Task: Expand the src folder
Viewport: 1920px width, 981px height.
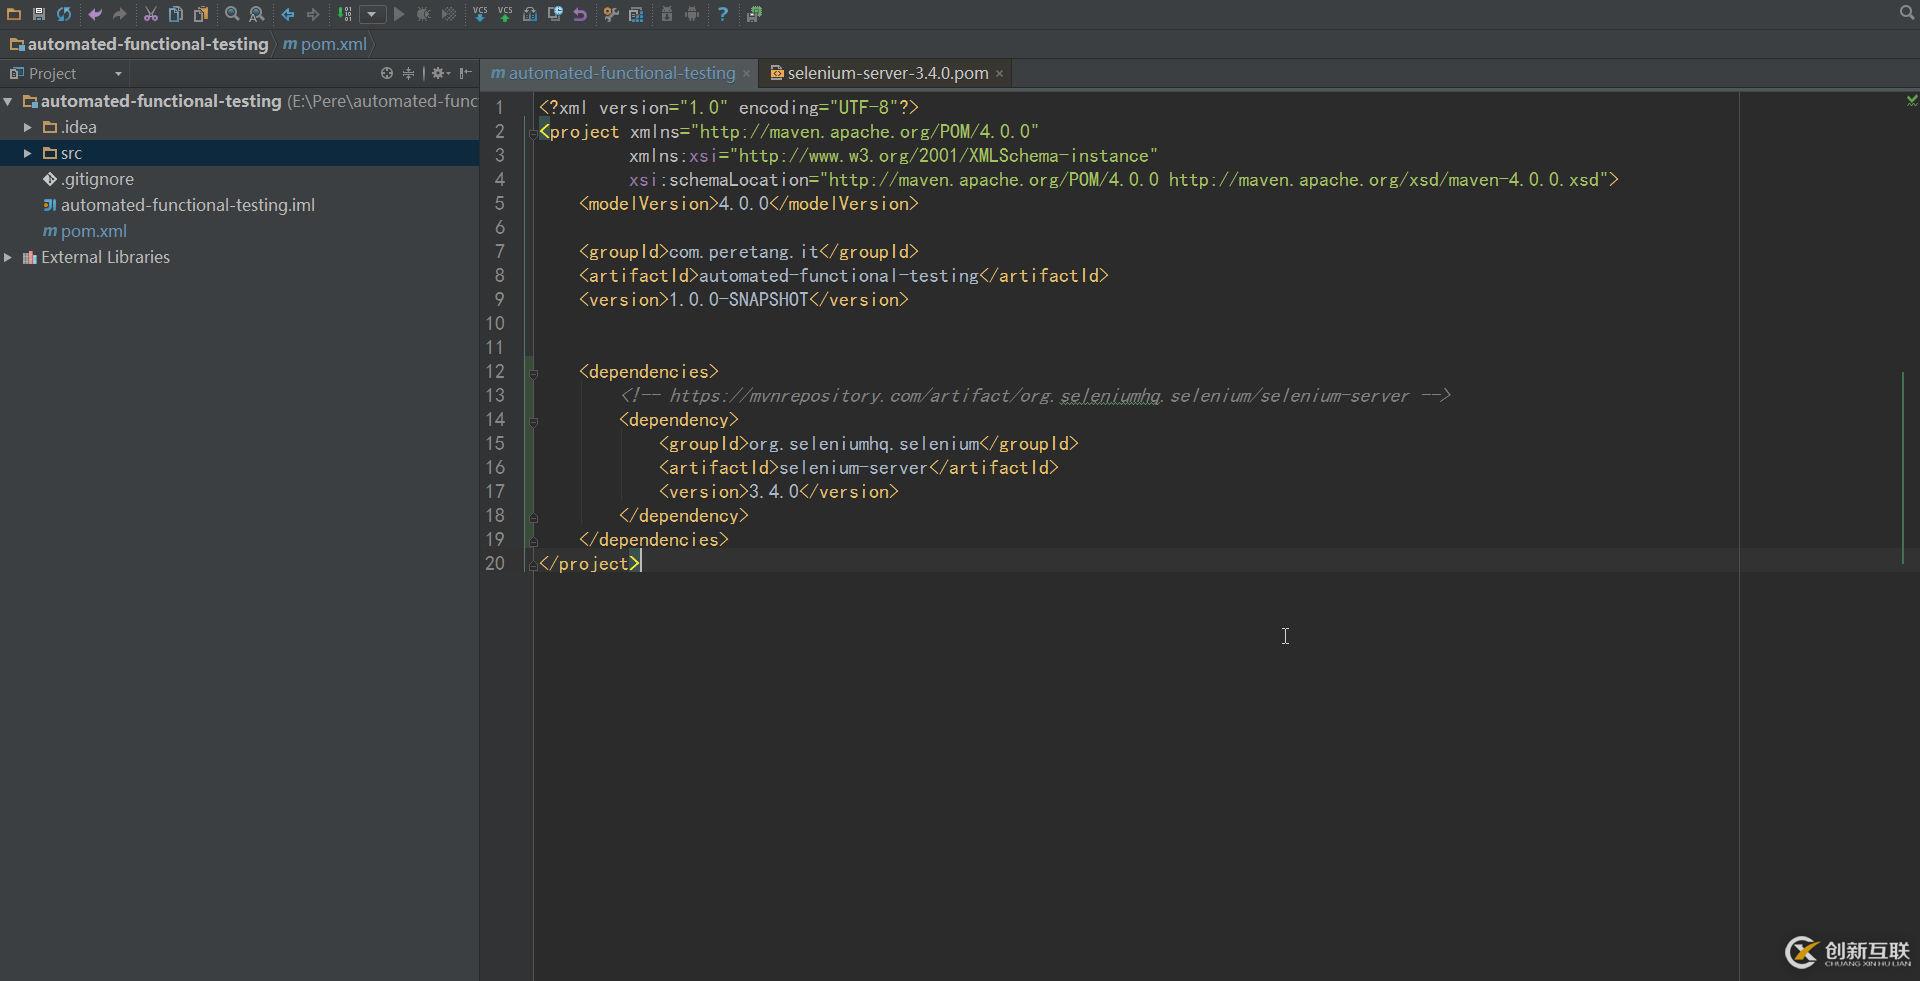Action: (28, 153)
